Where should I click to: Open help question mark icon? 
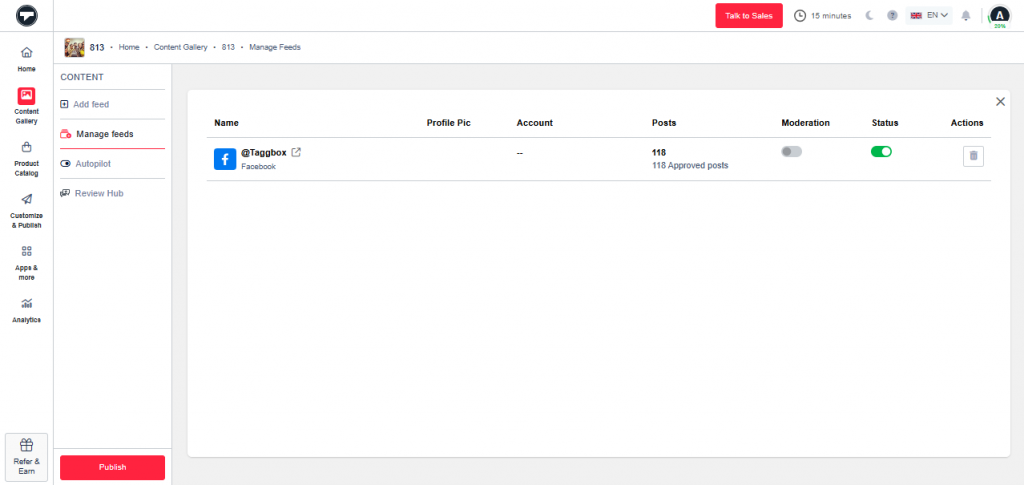click(x=892, y=16)
